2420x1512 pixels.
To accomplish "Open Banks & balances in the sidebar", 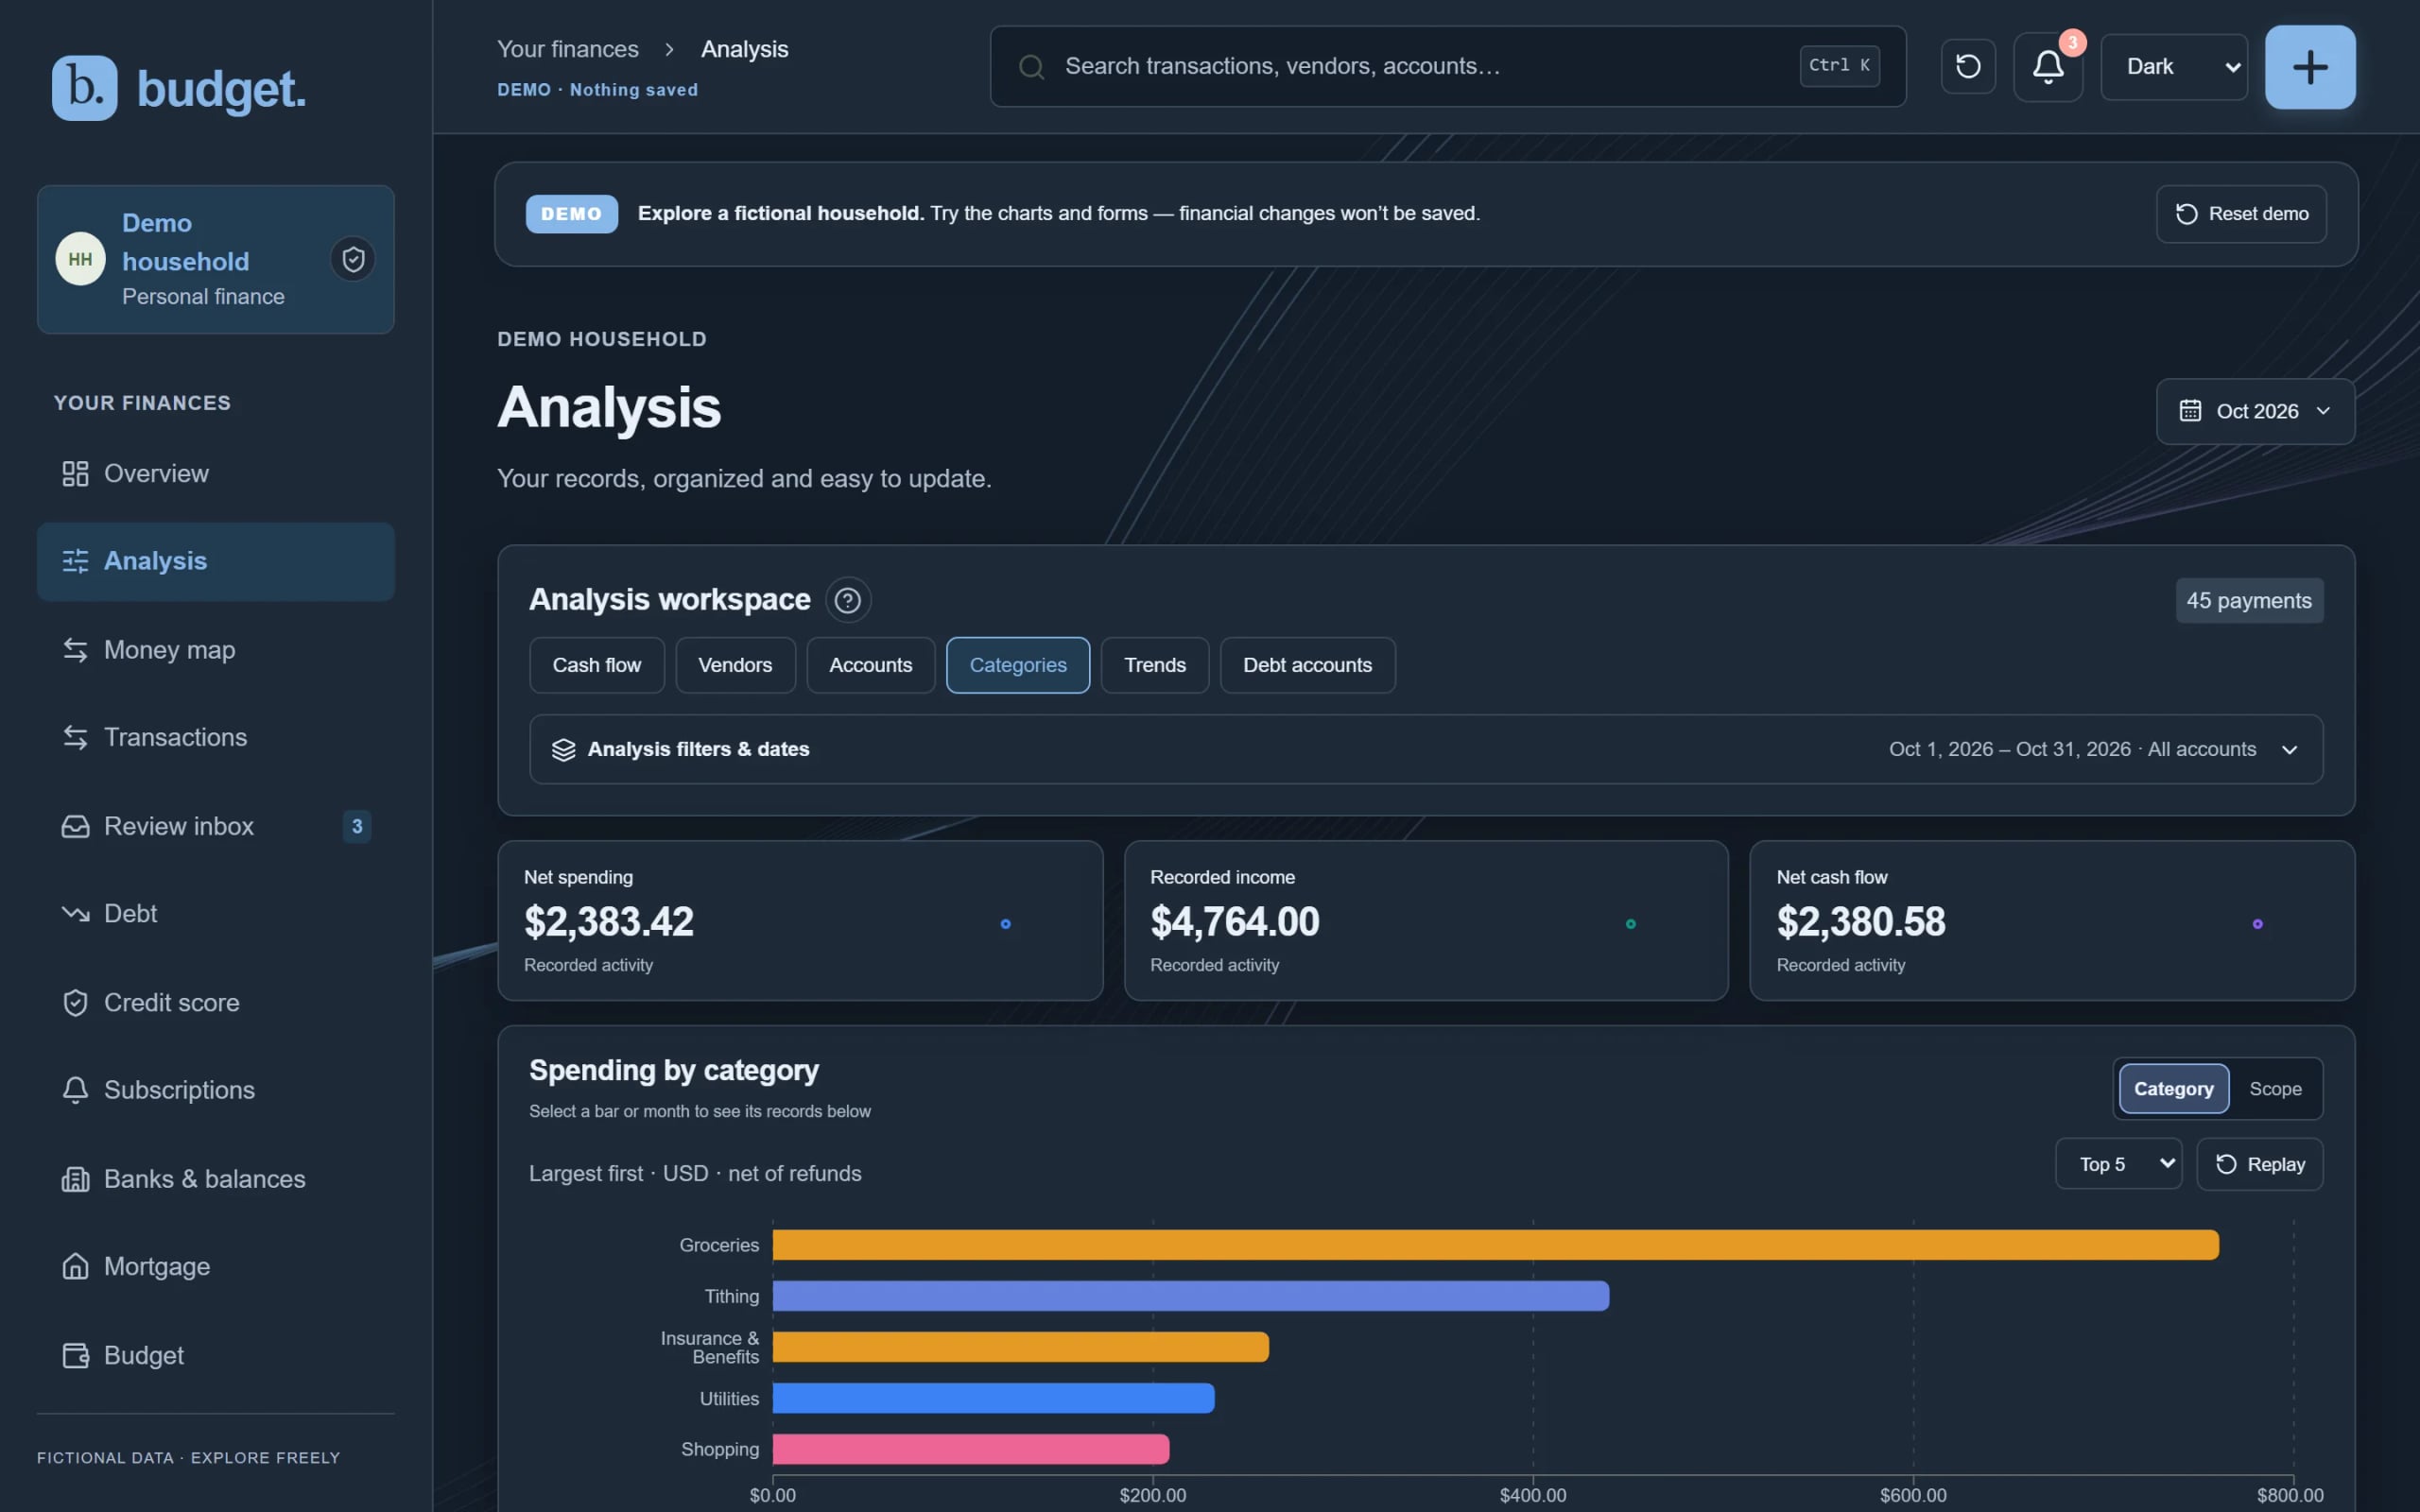I will click(x=215, y=1180).
